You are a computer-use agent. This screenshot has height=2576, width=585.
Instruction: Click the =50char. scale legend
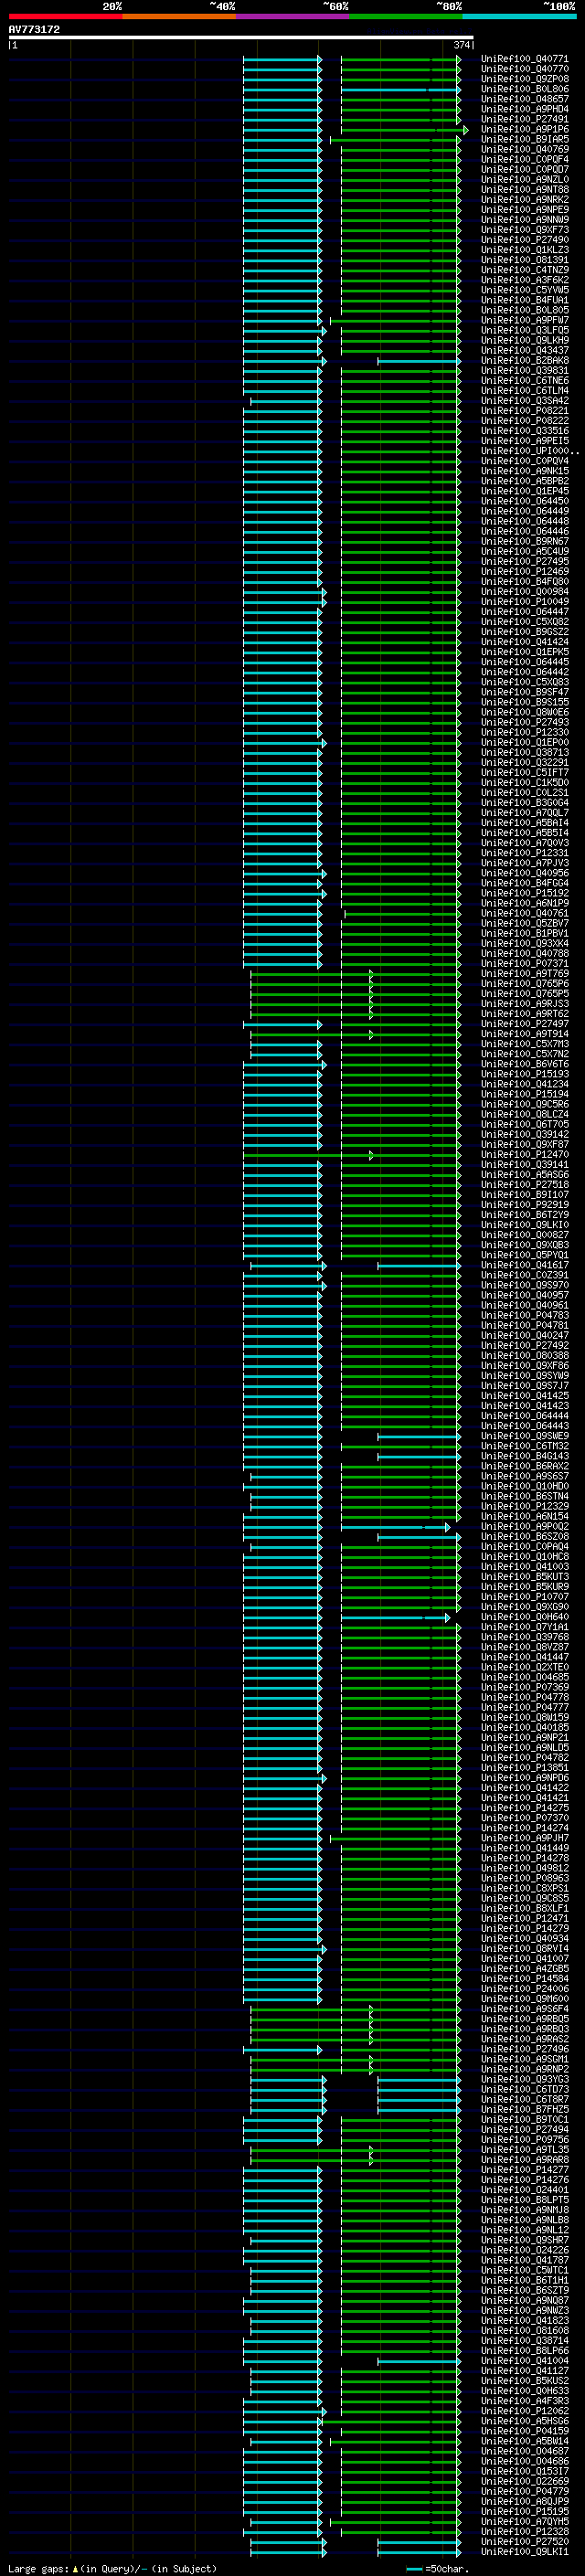tap(438, 2568)
